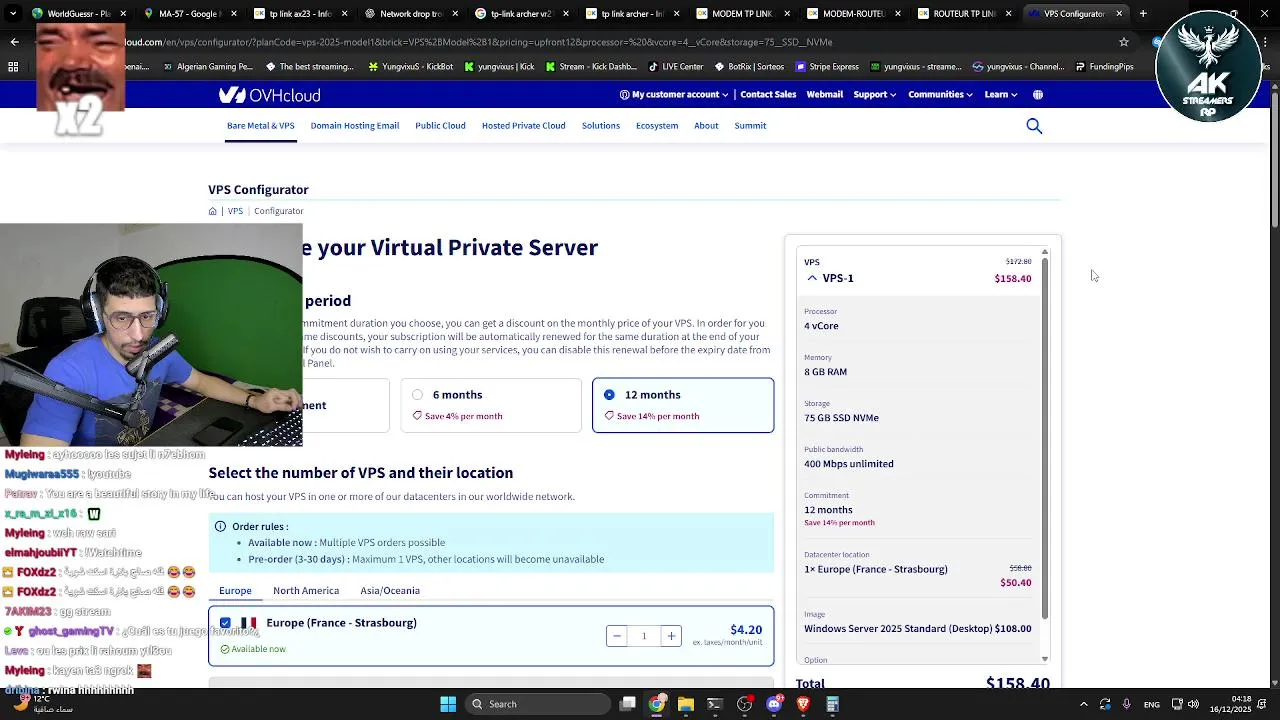Screen dimensions: 1280x720
Task: Click the microphone icon in system tray
Action: coord(1127,704)
